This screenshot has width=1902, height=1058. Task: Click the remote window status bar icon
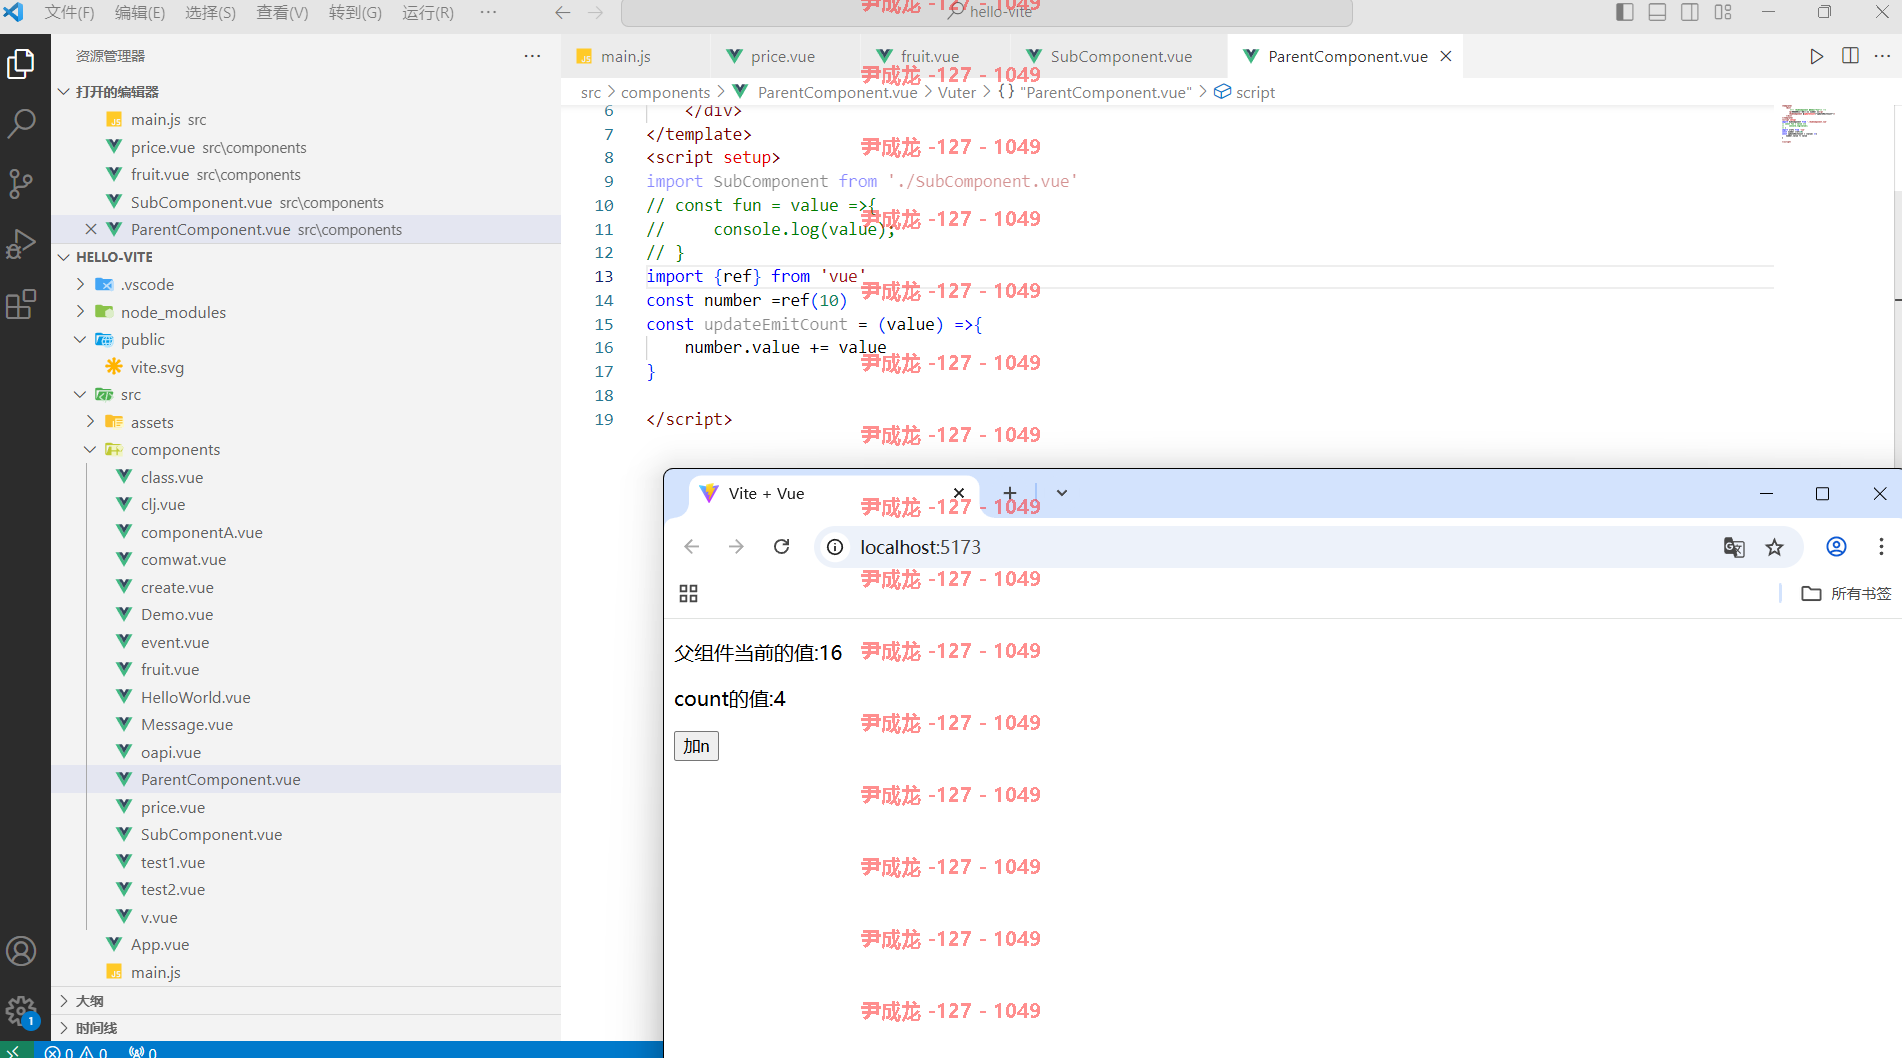pyautogui.click(x=16, y=1051)
